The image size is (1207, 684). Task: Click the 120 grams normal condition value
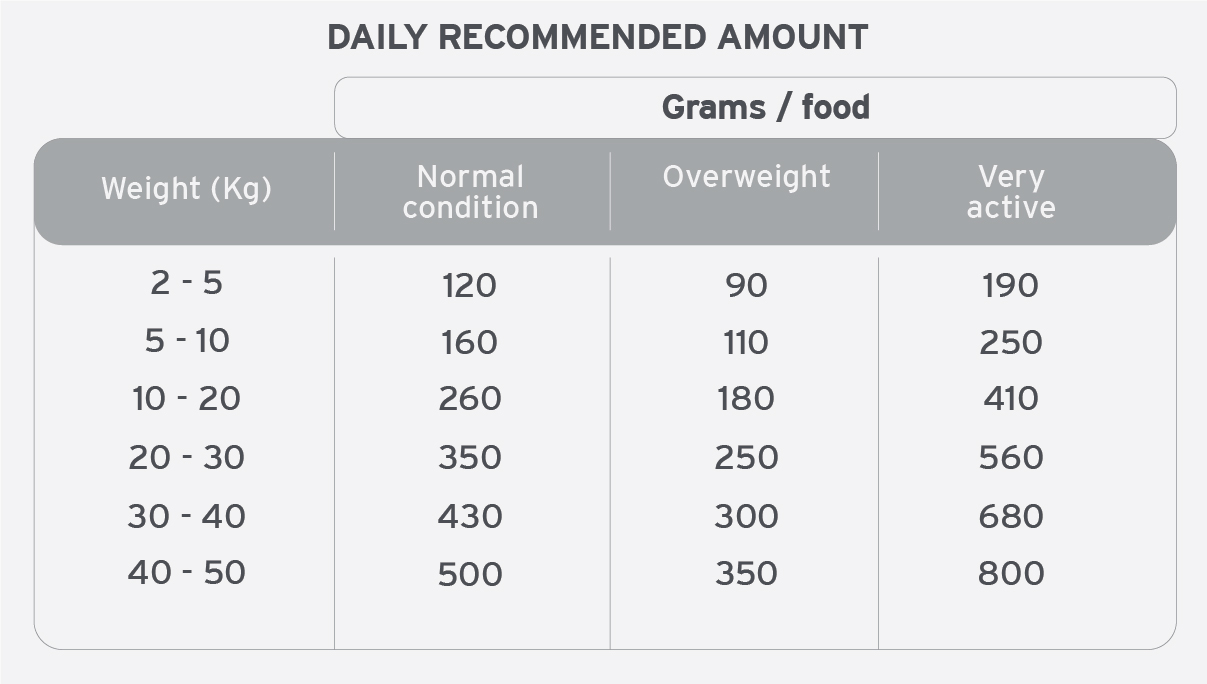[469, 285]
